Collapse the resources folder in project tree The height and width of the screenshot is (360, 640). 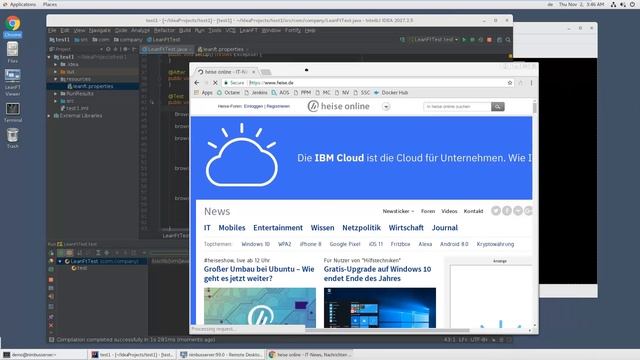pyautogui.click(x=56, y=79)
